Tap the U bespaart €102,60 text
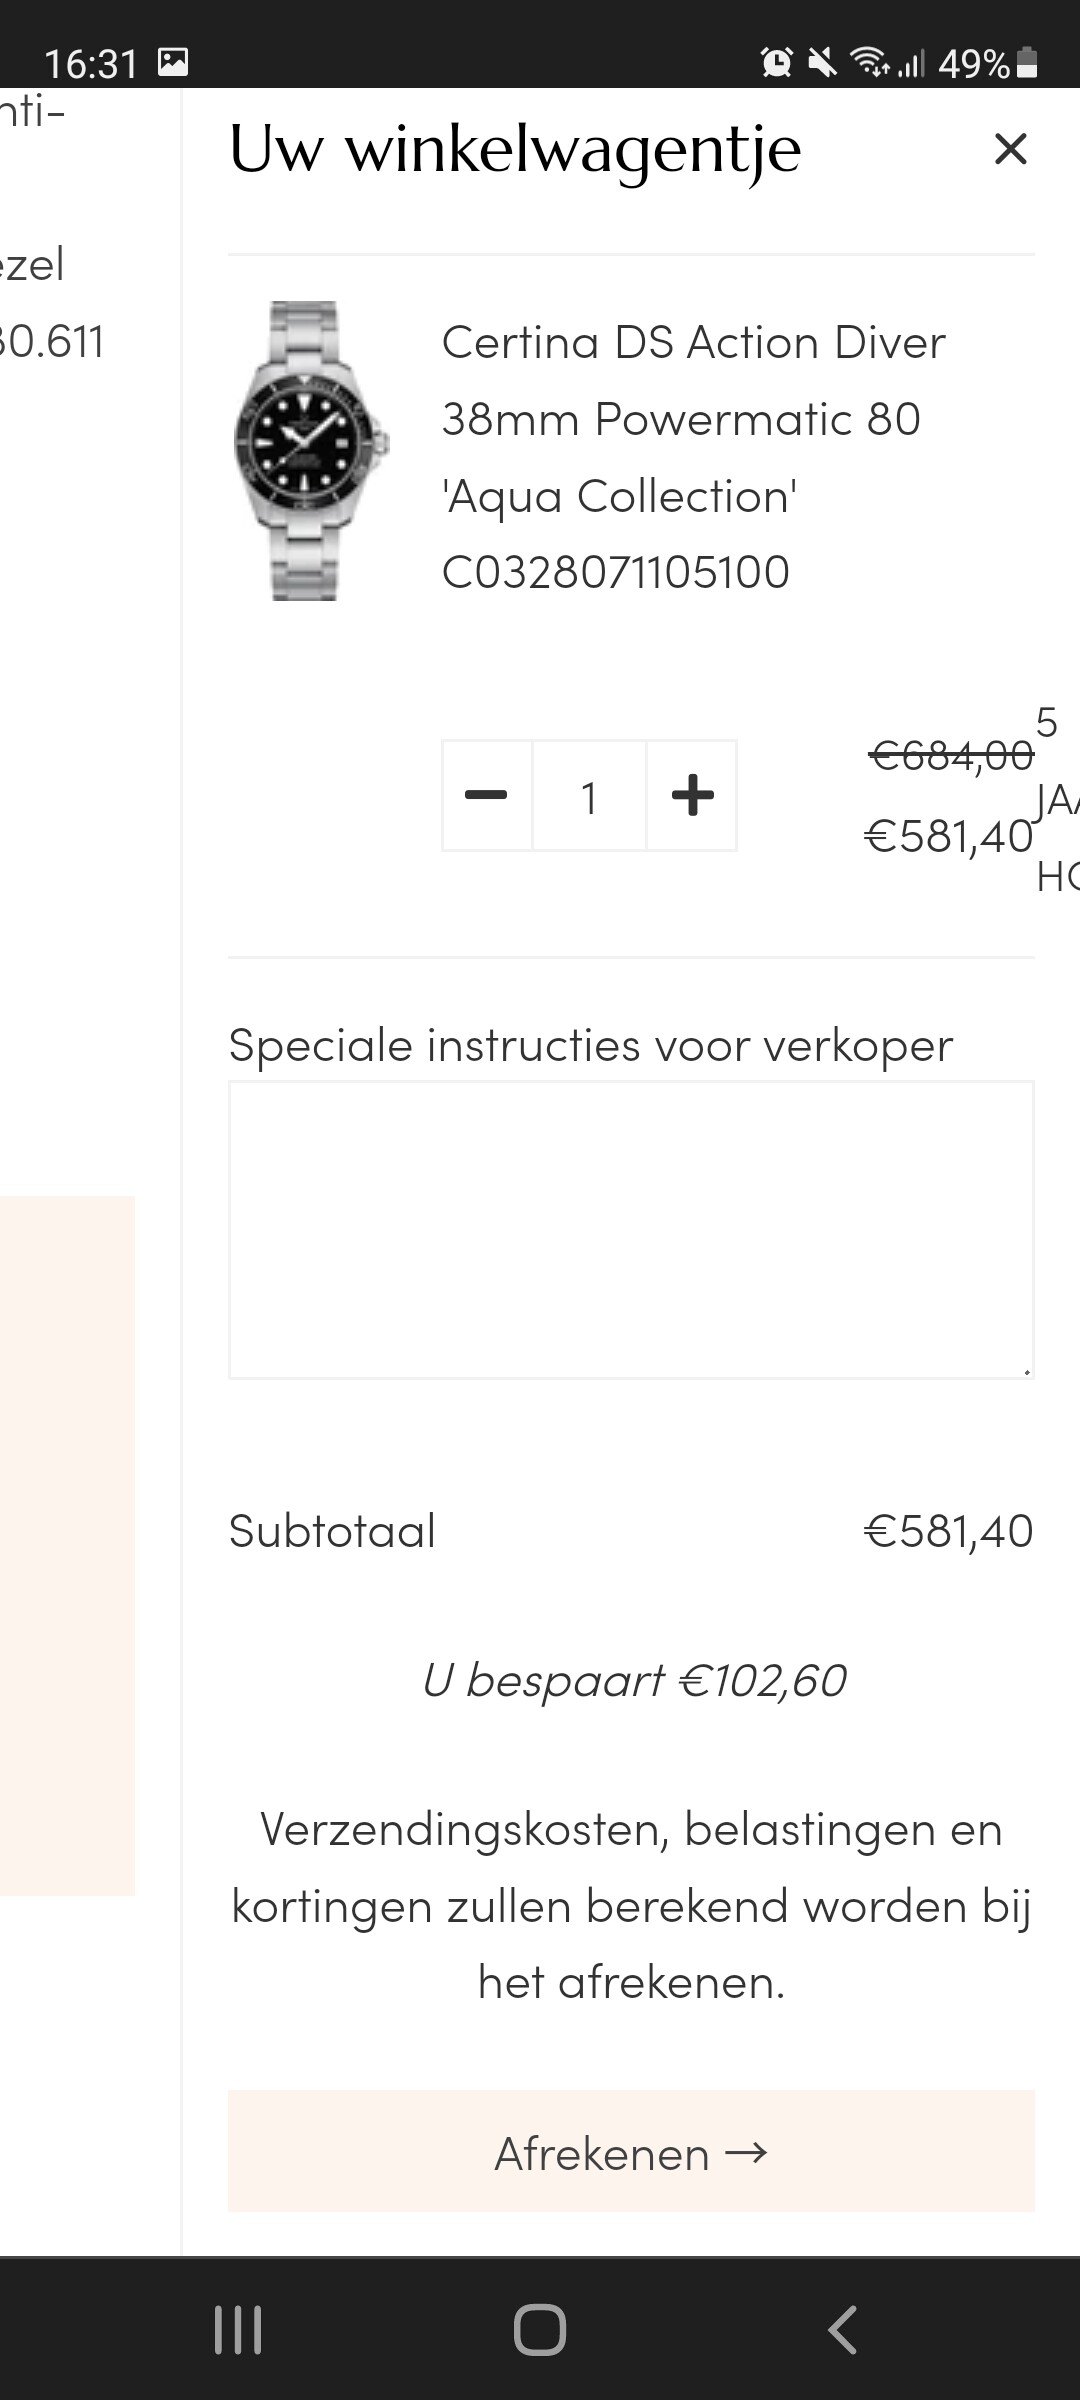This screenshot has height=2400, width=1080. [634, 1680]
